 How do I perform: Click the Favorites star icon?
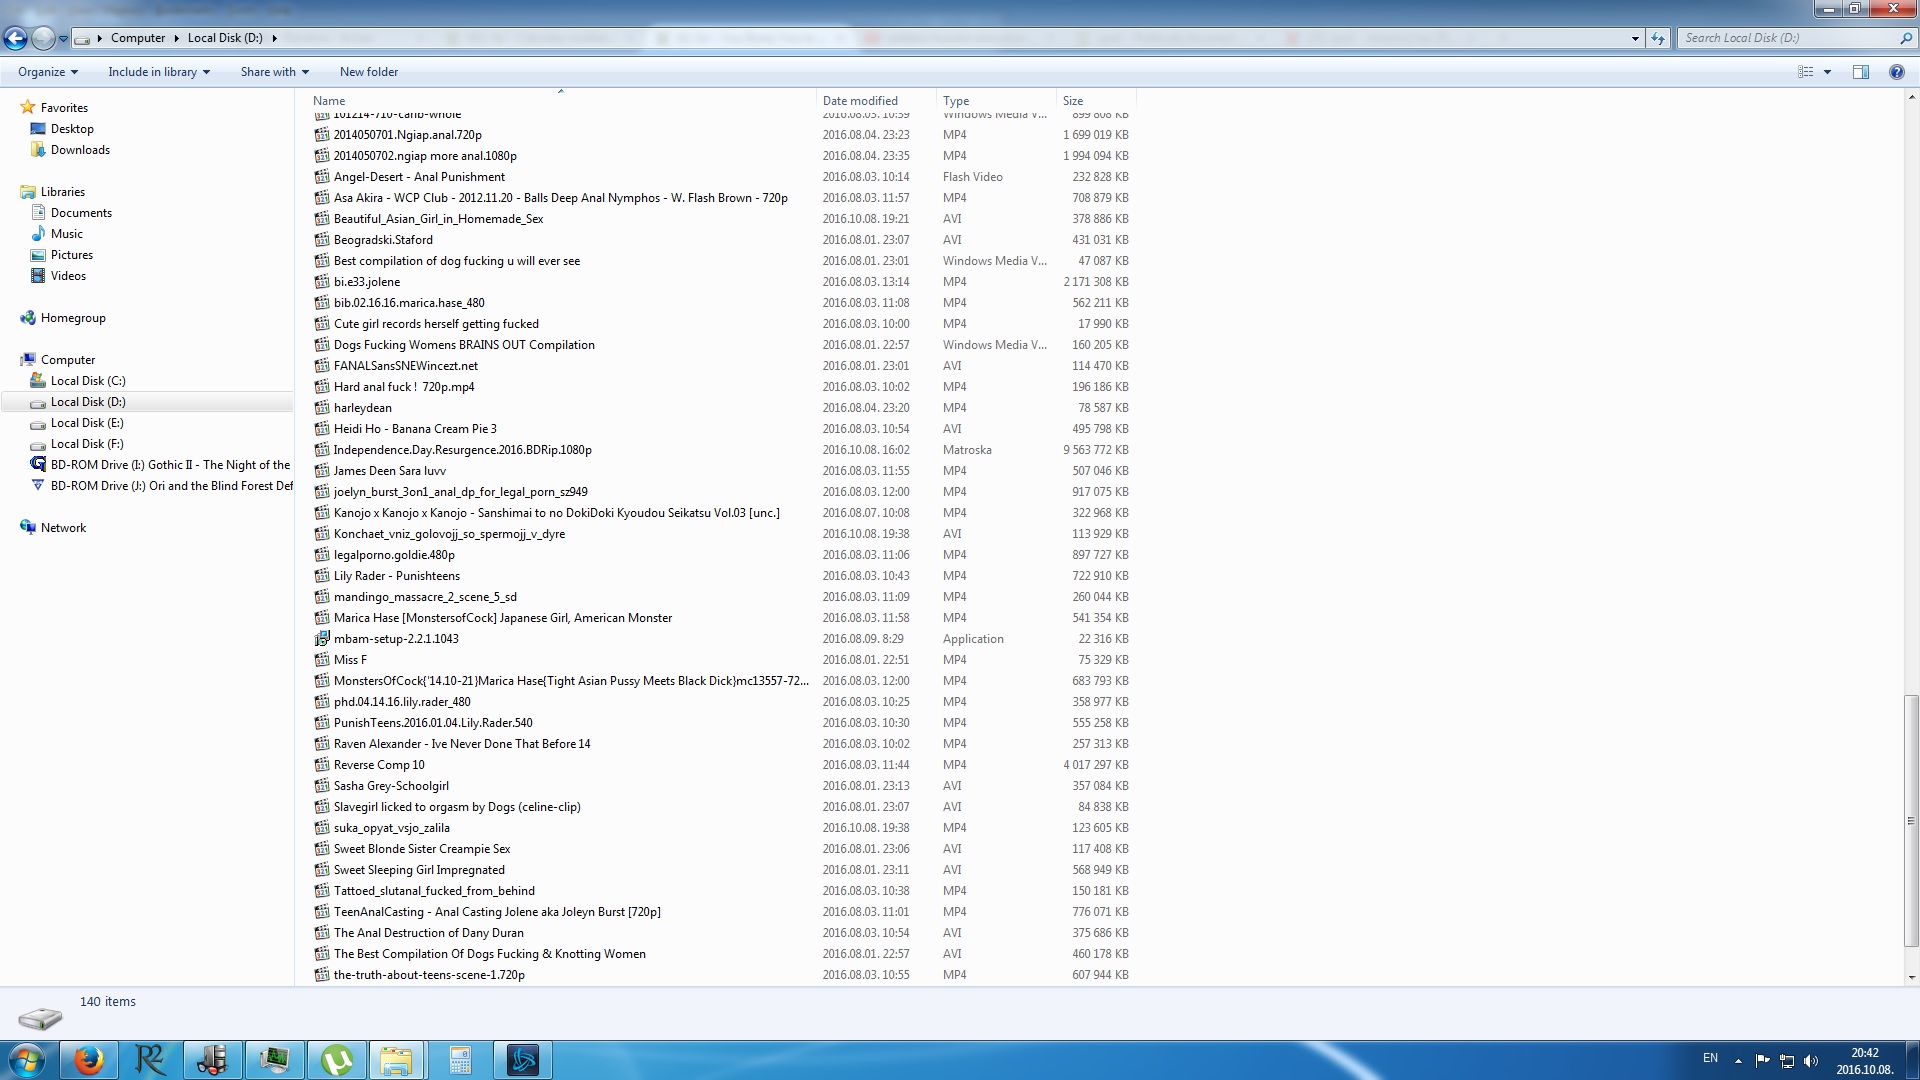[28, 107]
